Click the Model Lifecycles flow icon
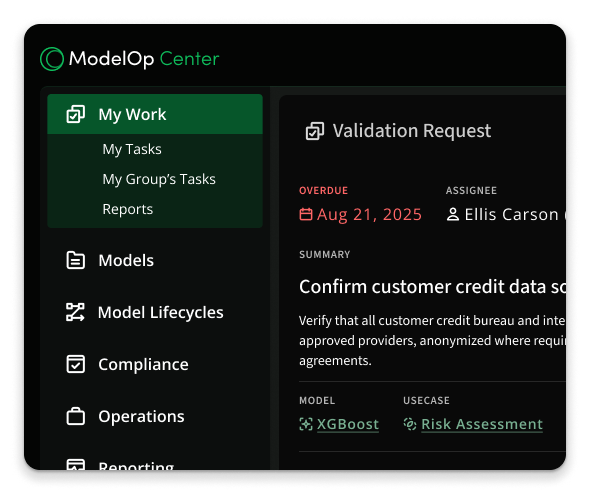 pyautogui.click(x=75, y=312)
